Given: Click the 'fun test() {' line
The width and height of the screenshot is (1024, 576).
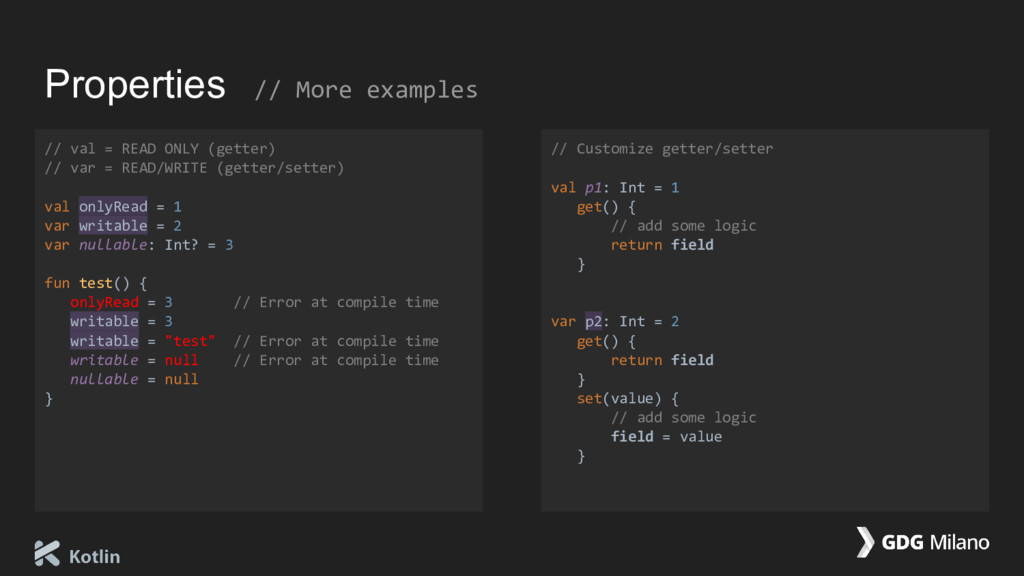Looking at the screenshot, I should click(96, 283).
